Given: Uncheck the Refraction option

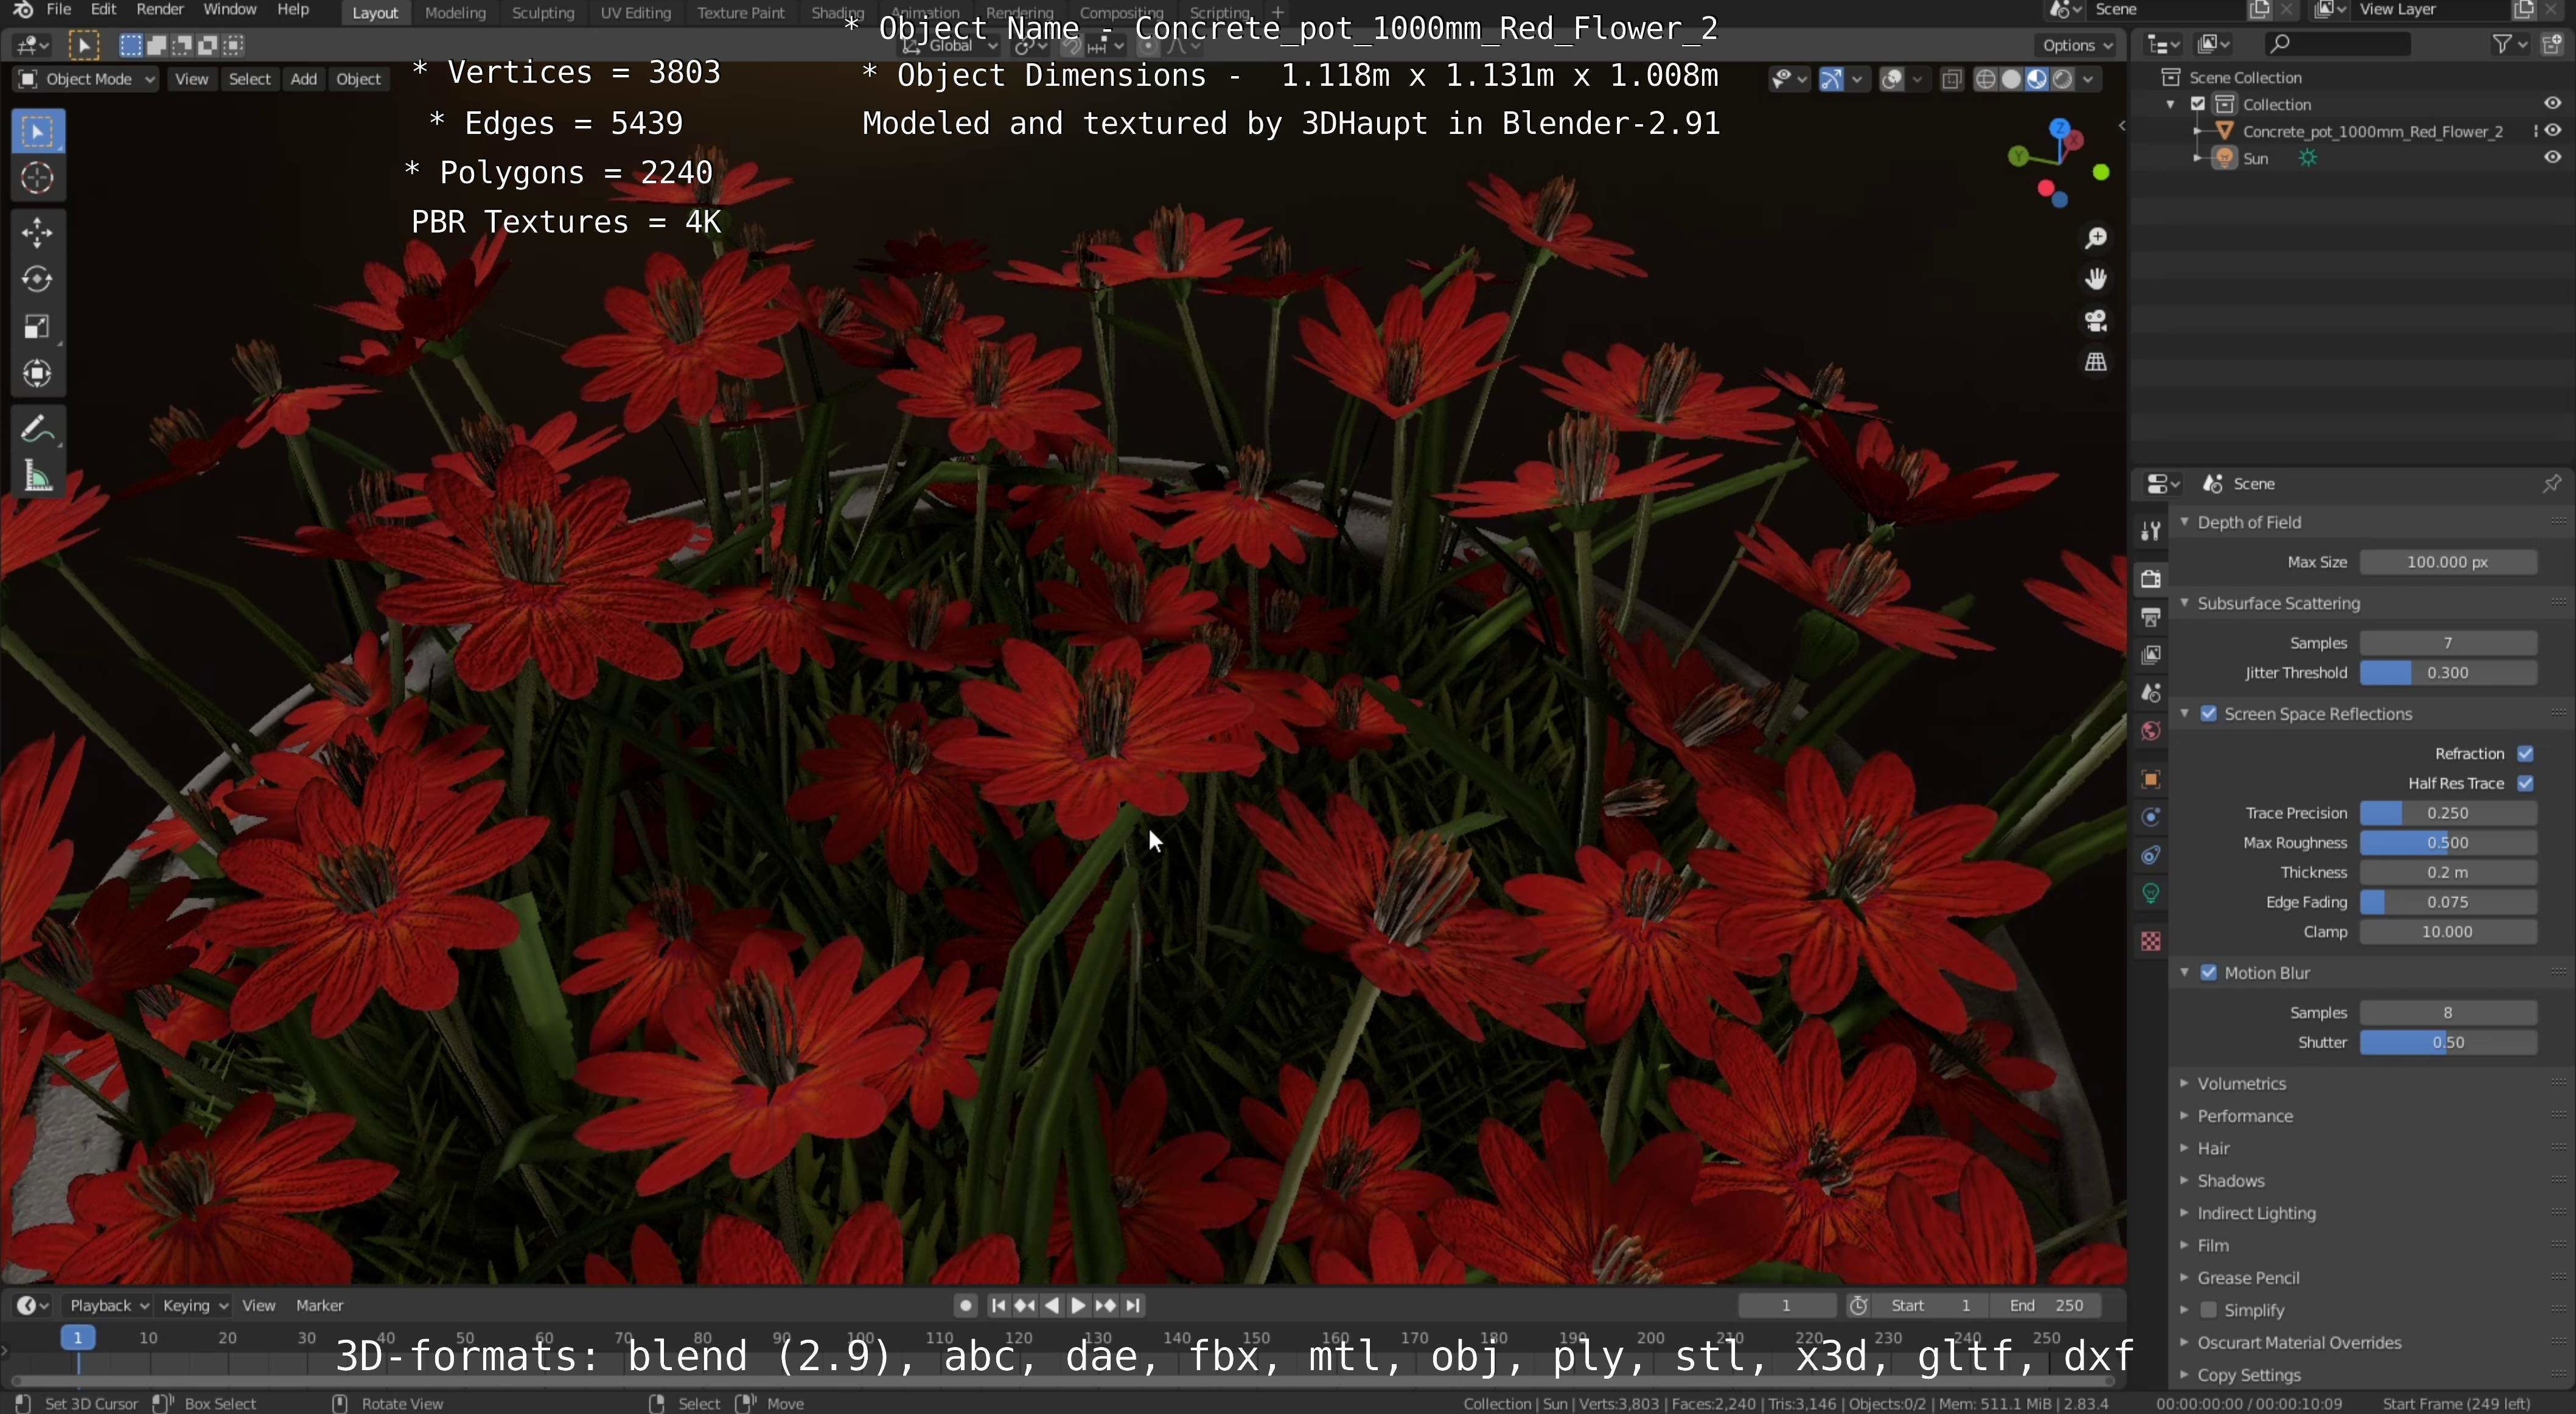Looking at the screenshot, I should coord(2525,753).
